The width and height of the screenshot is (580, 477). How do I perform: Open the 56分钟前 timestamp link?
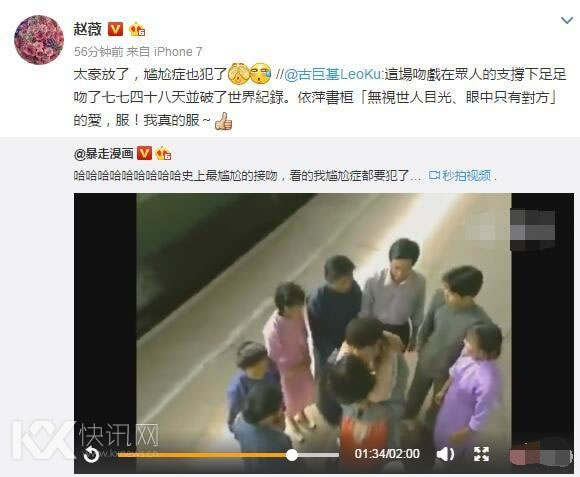tap(98, 52)
